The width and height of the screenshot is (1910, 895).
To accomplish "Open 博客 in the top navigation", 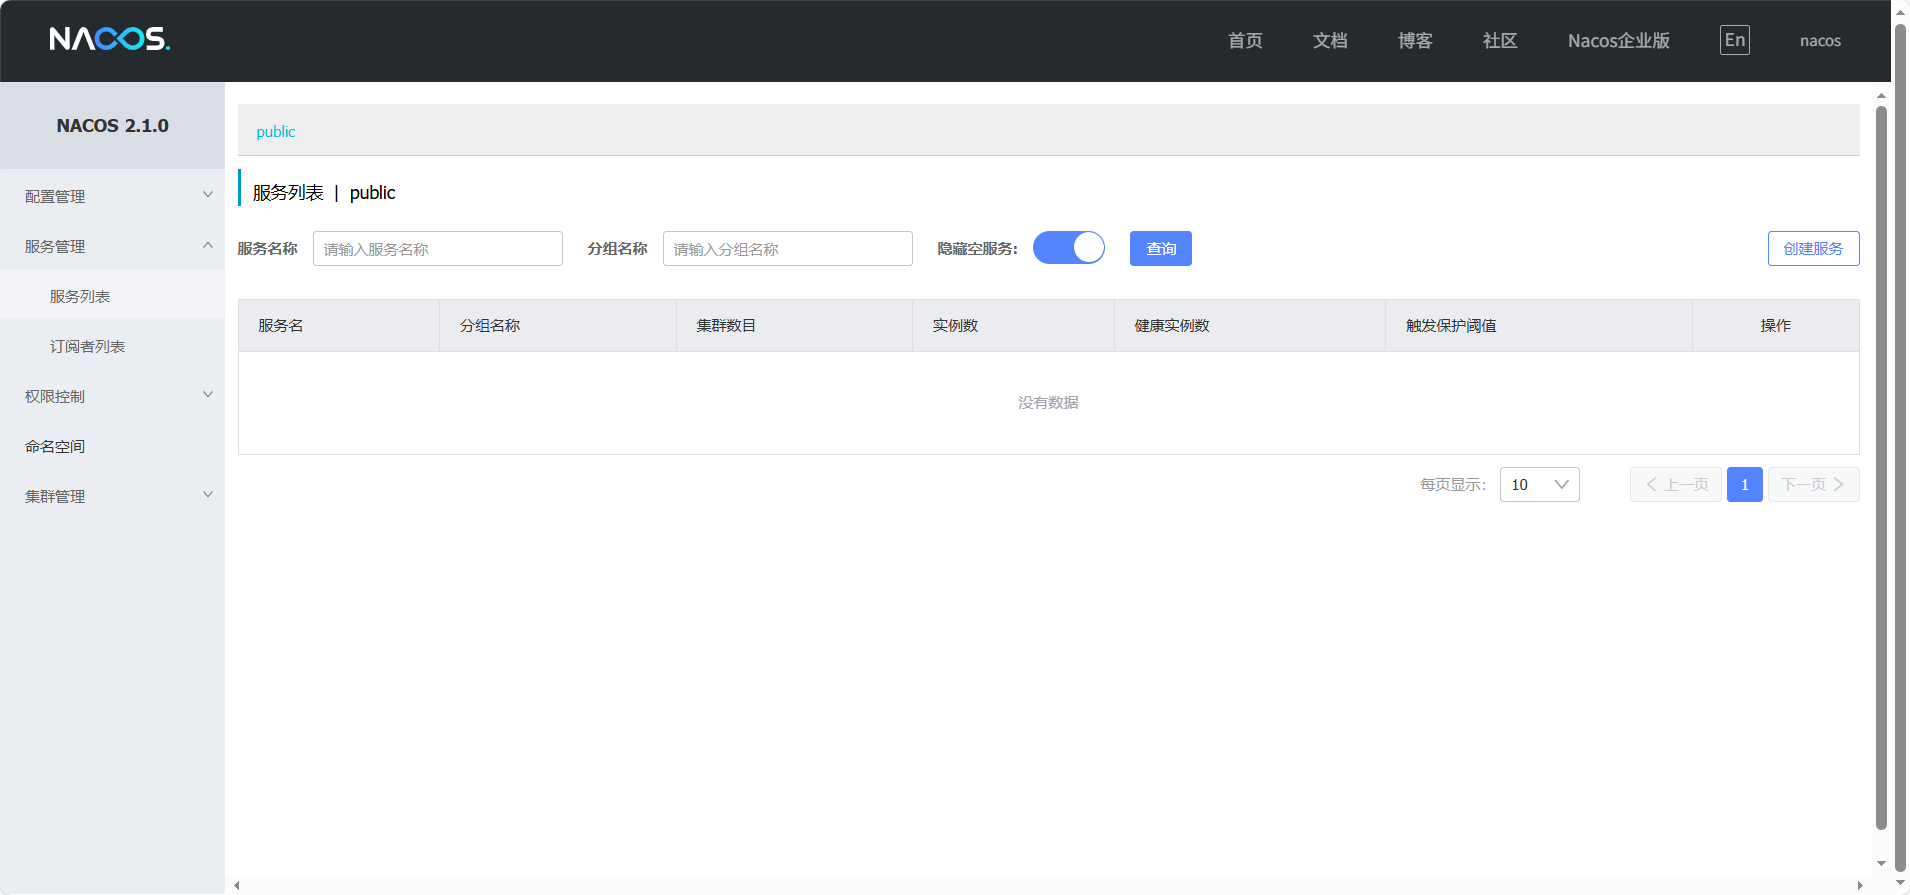I will tap(1415, 41).
